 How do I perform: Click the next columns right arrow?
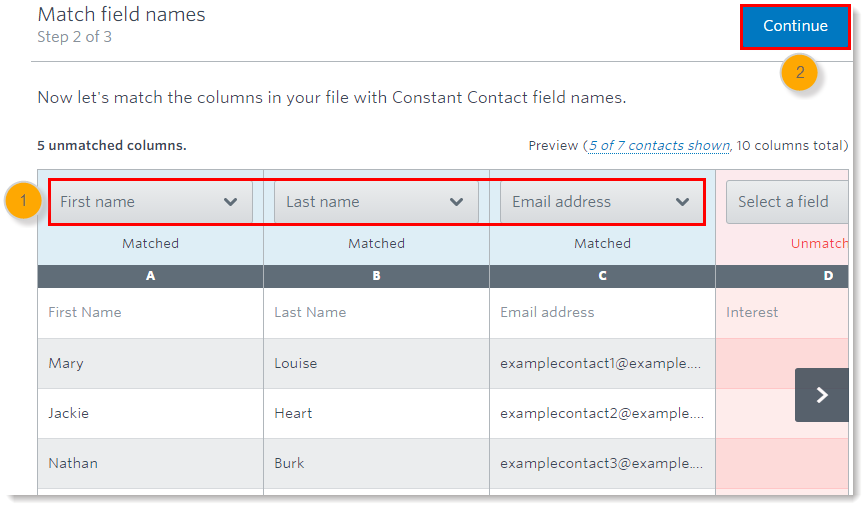[x=822, y=395]
